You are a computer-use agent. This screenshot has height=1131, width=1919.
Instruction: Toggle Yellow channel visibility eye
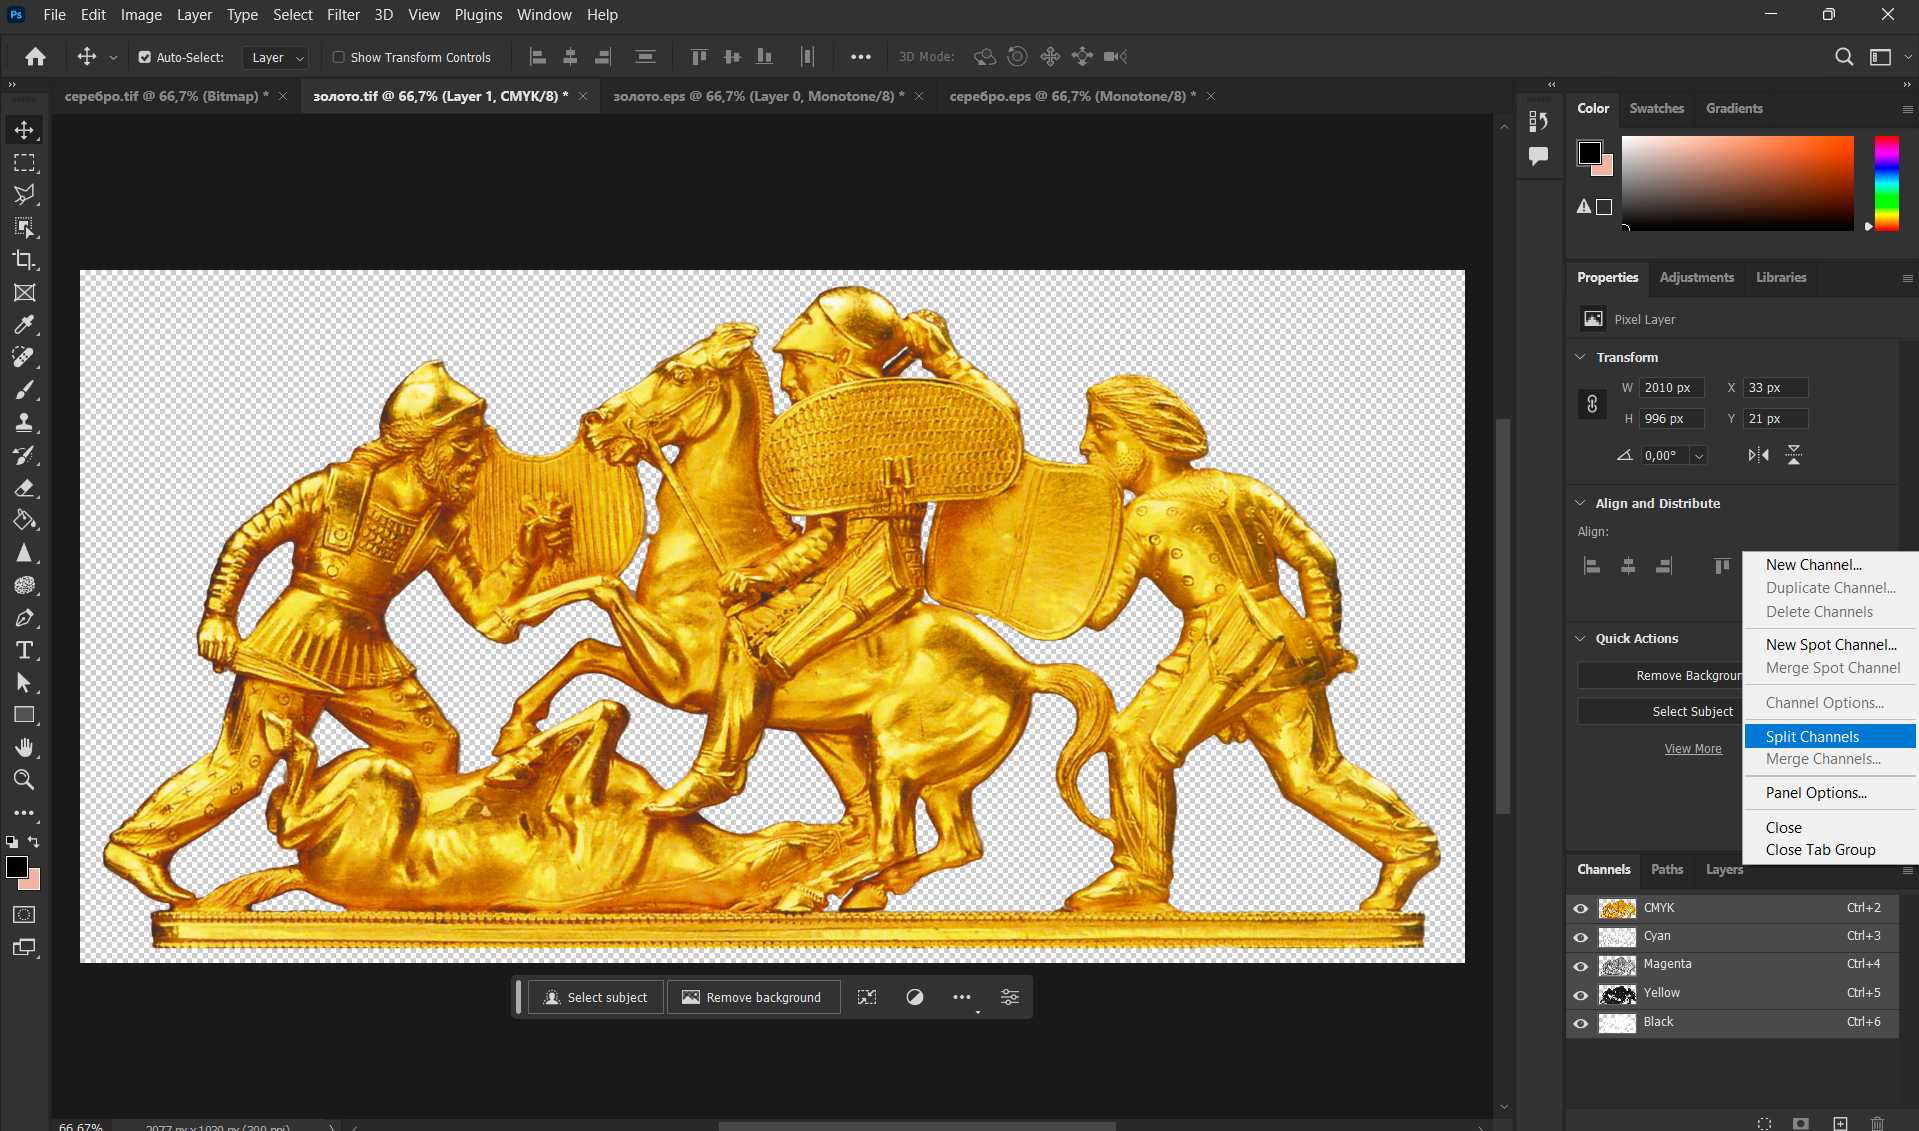pyautogui.click(x=1581, y=994)
